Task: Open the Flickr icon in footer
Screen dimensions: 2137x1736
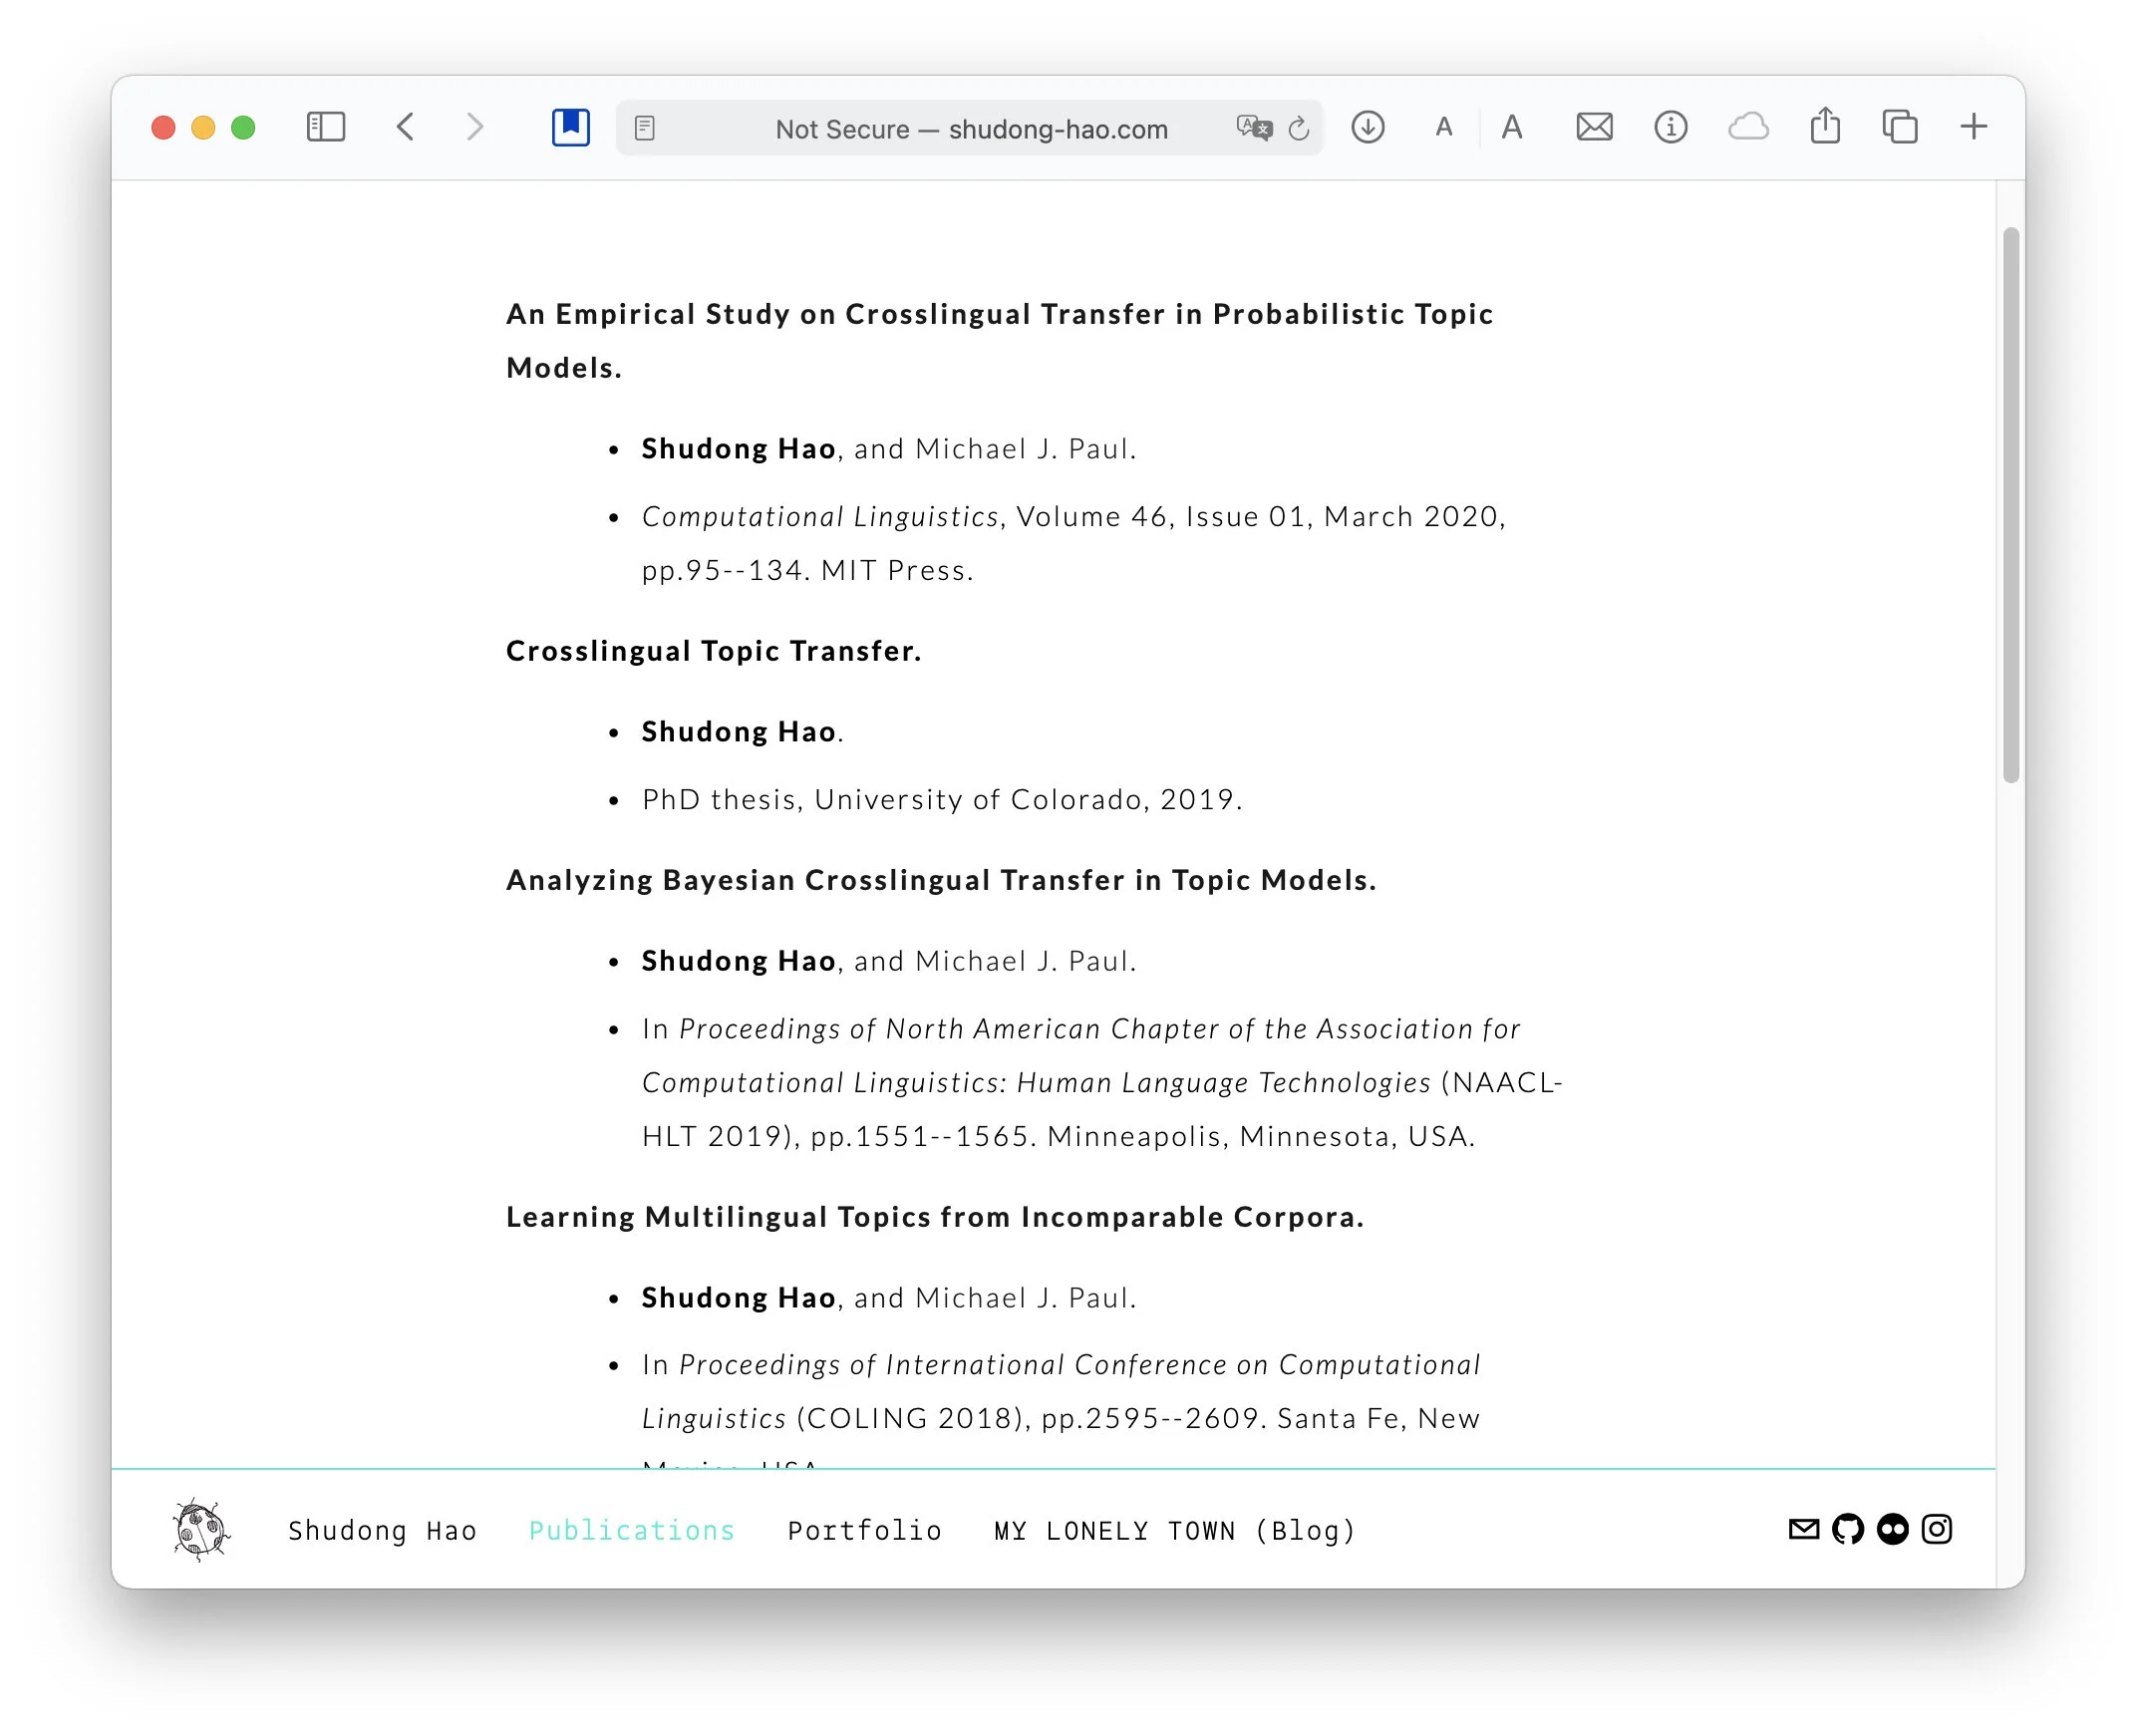Action: click(x=1892, y=1529)
